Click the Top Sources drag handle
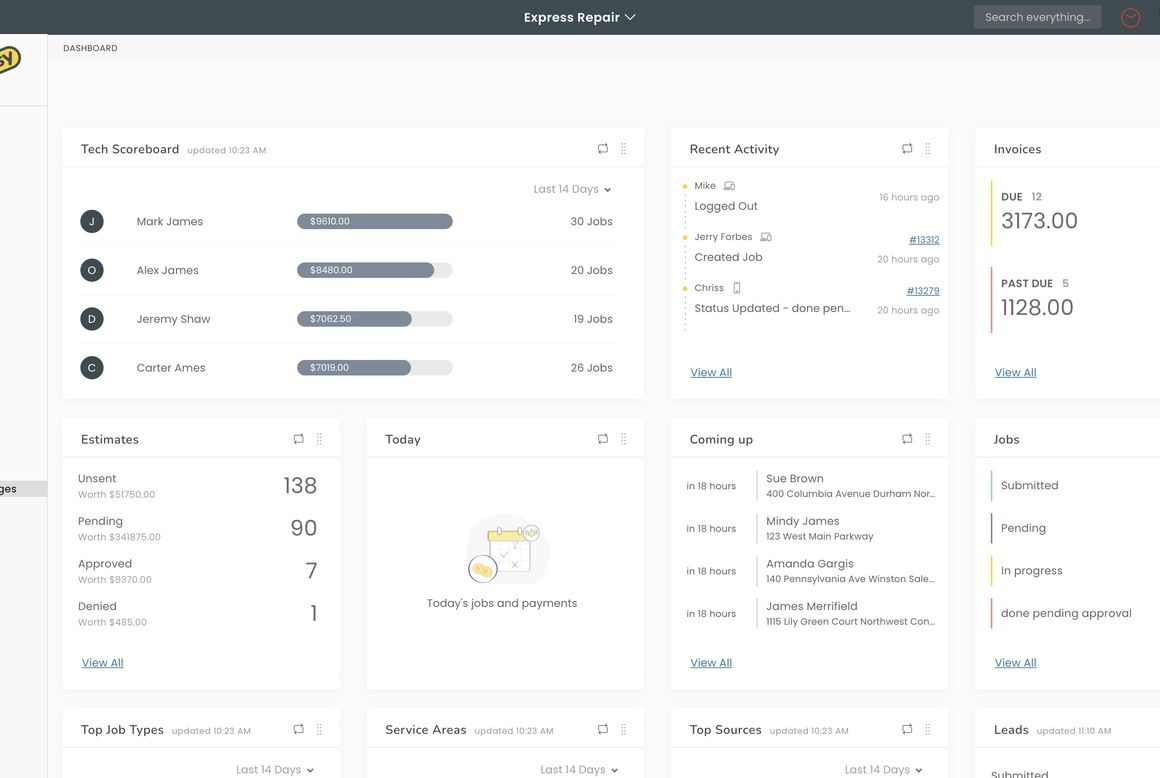The image size is (1160, 778). 928,729
